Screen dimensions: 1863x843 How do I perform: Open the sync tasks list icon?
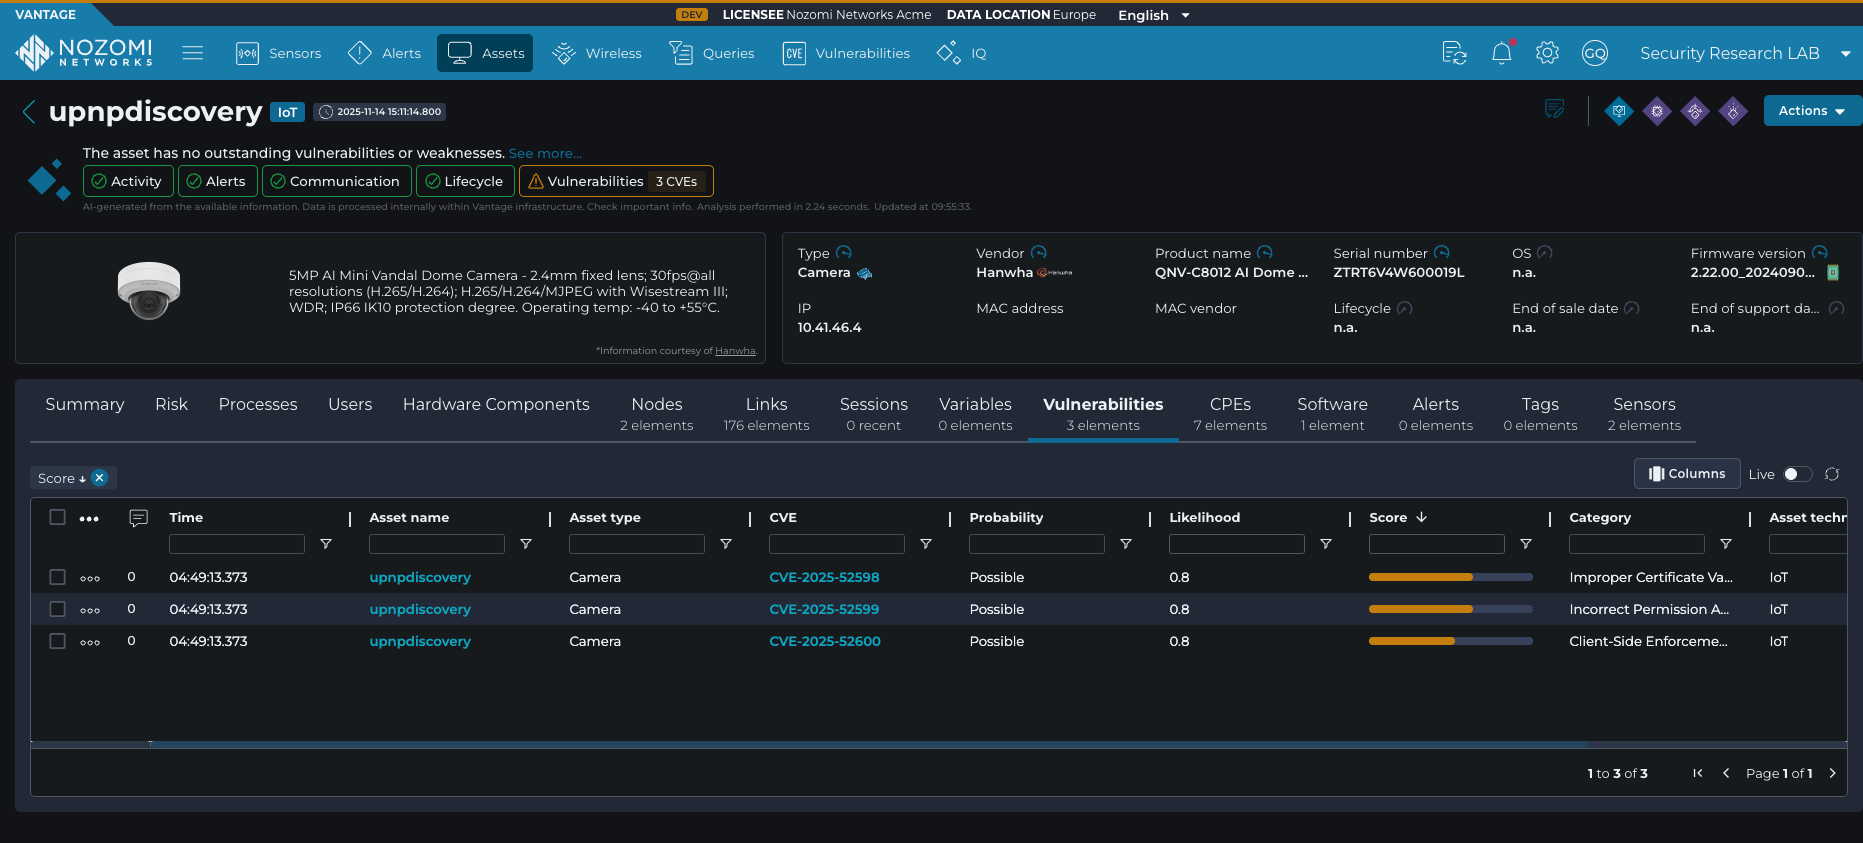point(1455,53)
